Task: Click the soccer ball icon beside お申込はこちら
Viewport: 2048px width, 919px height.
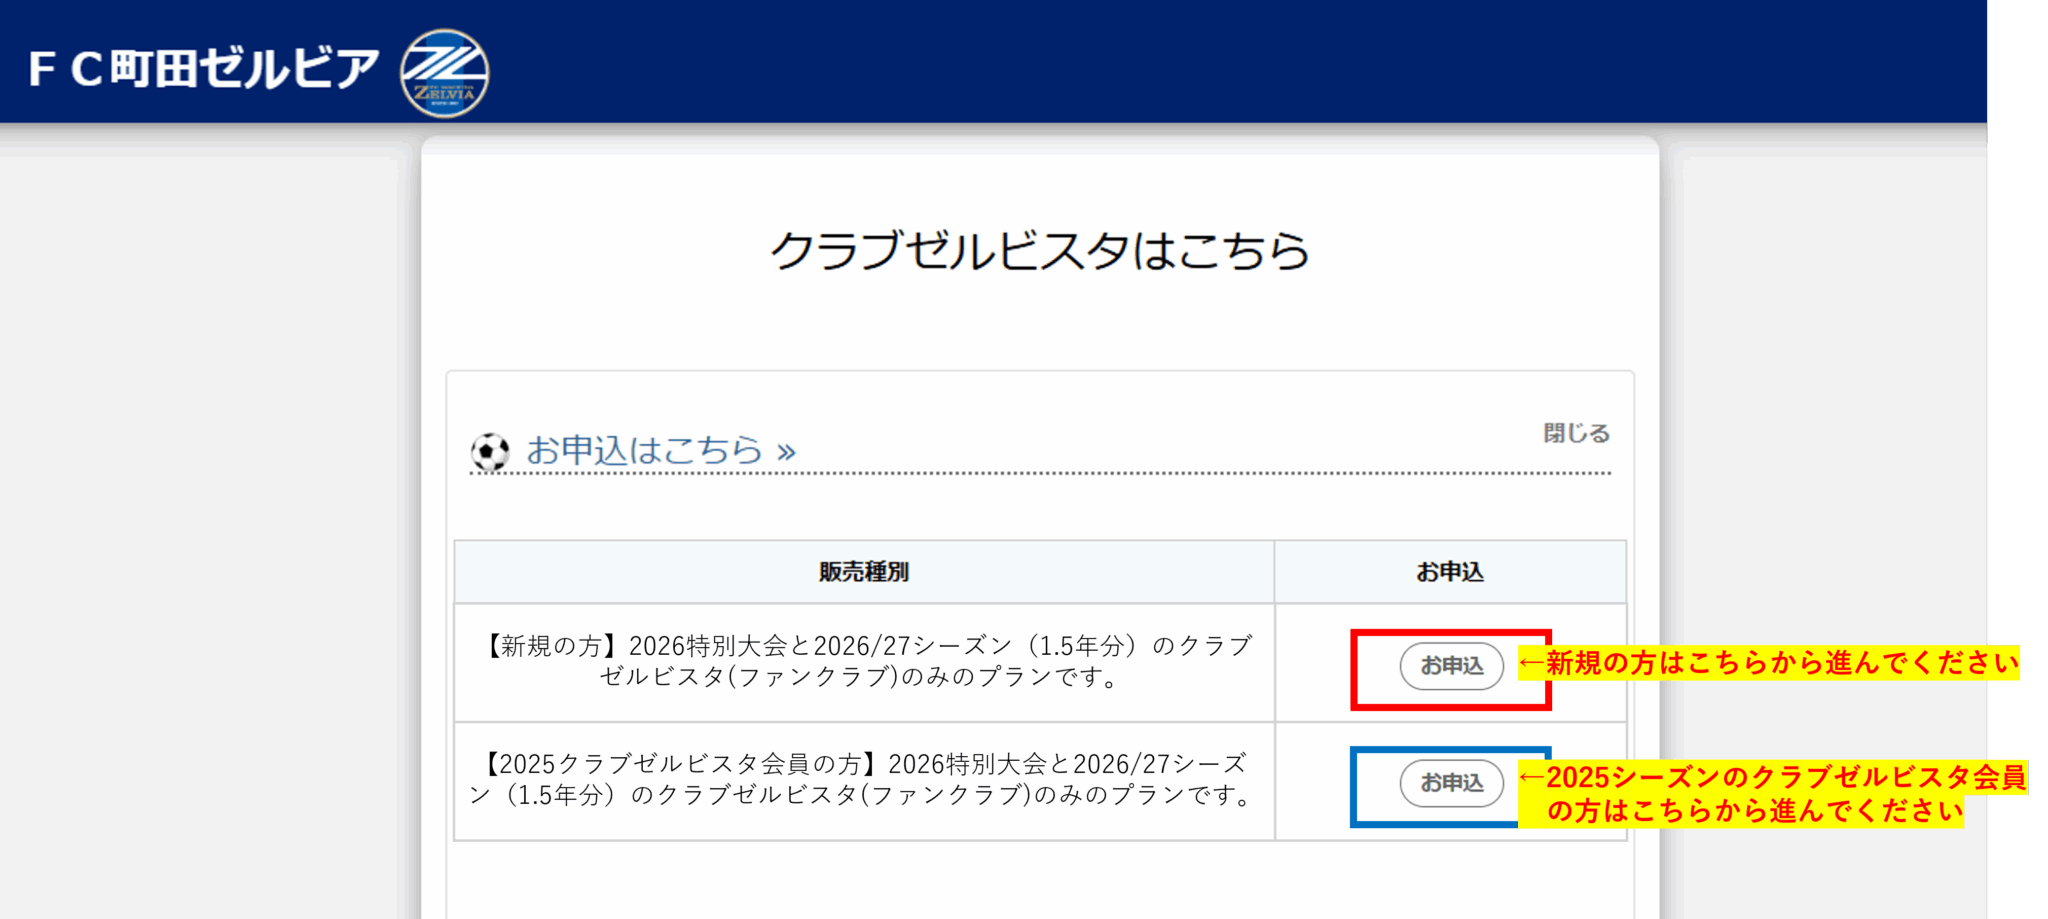Action: pyautogui.click(x=490, y=452)
